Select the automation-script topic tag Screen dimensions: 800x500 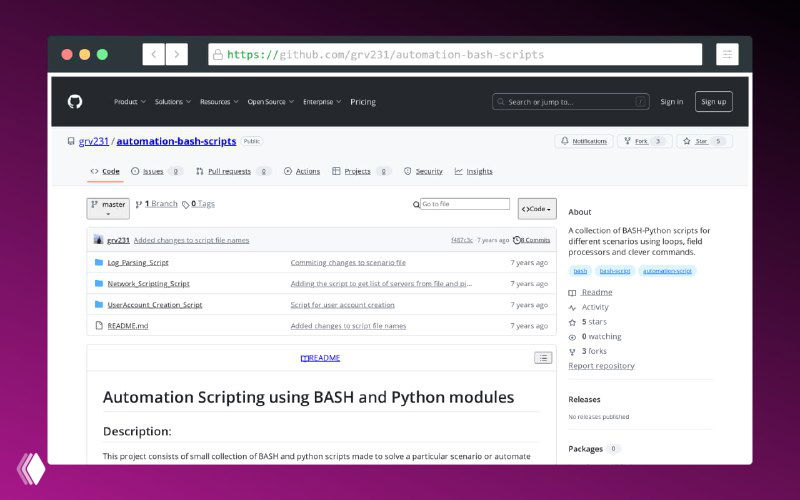[x=667, y=271]
